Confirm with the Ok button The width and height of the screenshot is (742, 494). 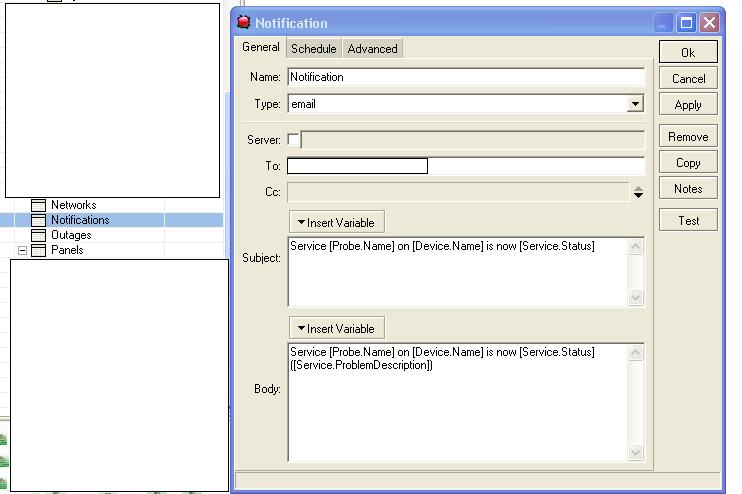tap(688, 52)
